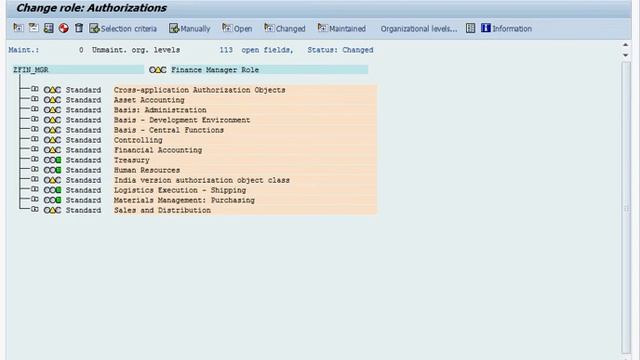The image size is (640, 360).
Task: Select India version authorization object class text
Action: click(x=202, y=180)
